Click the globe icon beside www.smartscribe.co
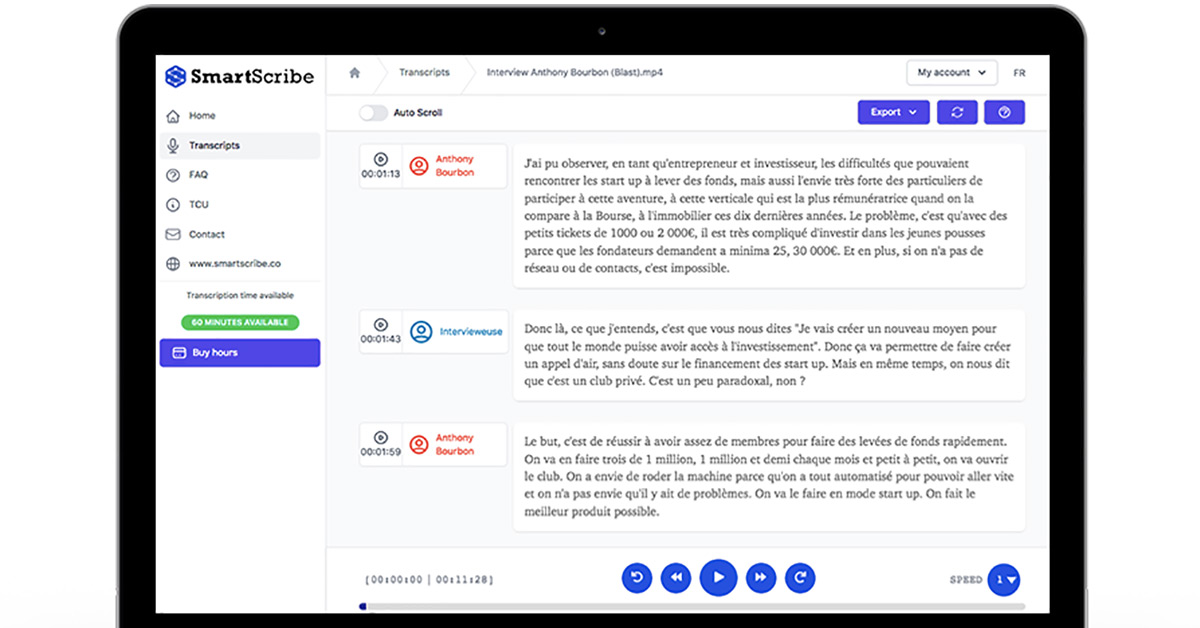1200x628 pixels. coord(173,264)
